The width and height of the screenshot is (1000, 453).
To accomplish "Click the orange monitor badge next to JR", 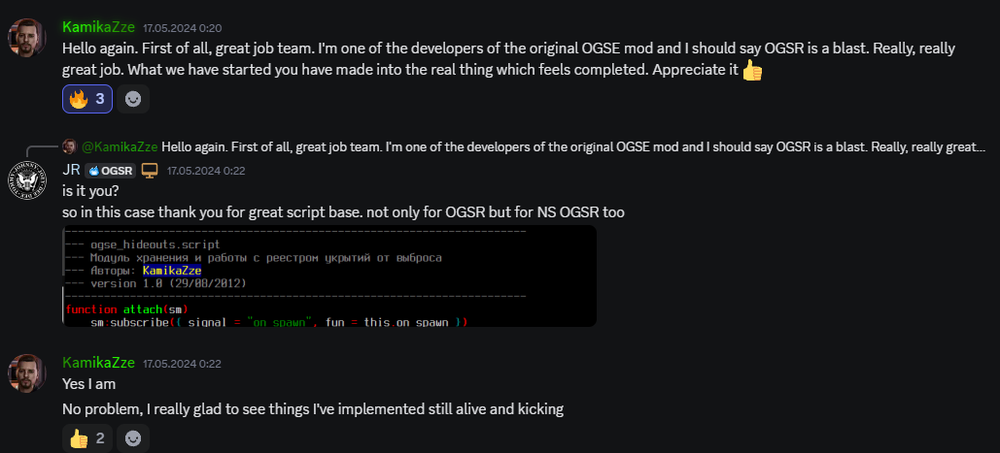I will pyautogui.click(x=150, y=169).
